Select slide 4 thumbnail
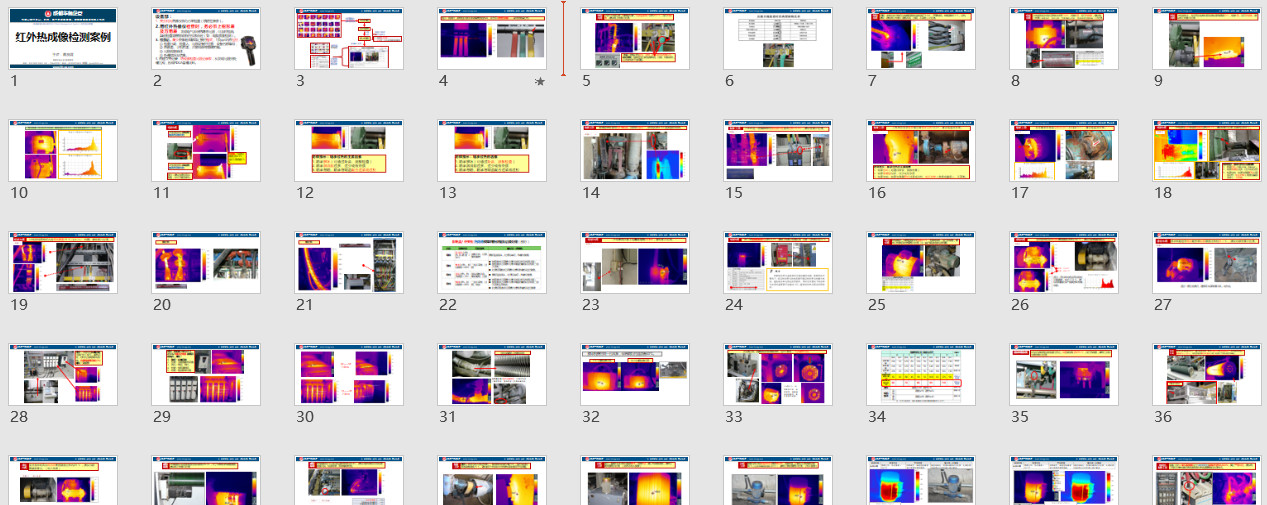 tap(492, 39)
